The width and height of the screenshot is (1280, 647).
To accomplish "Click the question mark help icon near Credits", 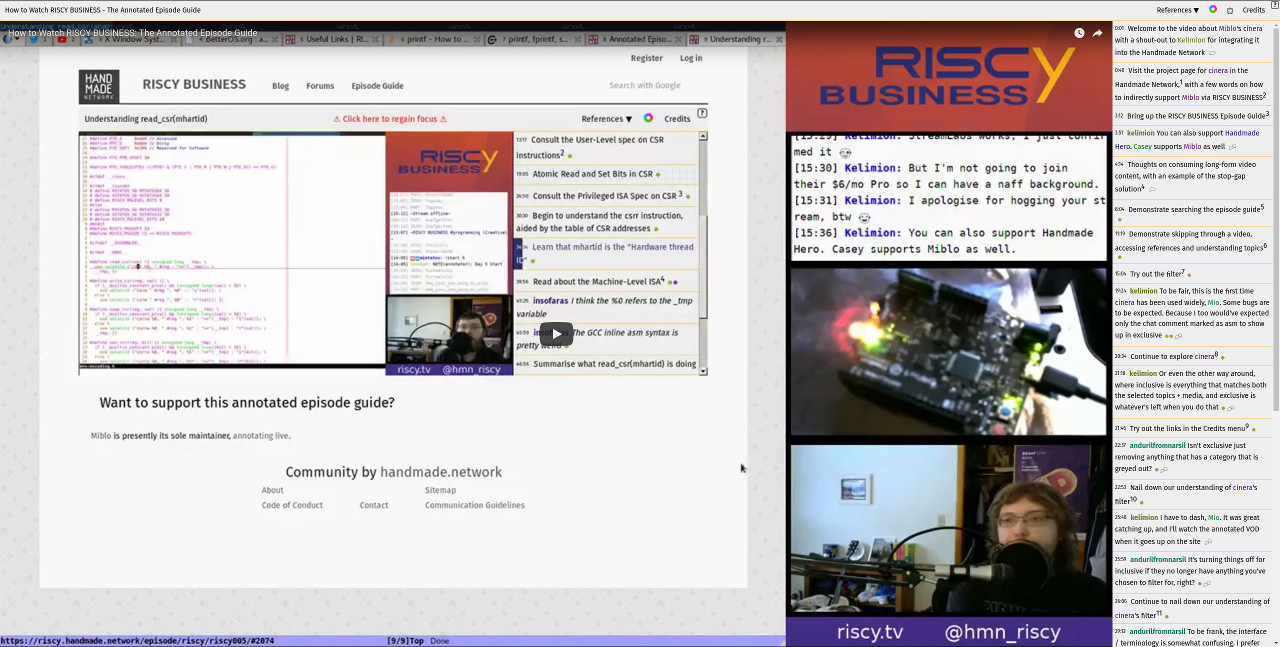I will pyautogui.click(x=701, y=113).
